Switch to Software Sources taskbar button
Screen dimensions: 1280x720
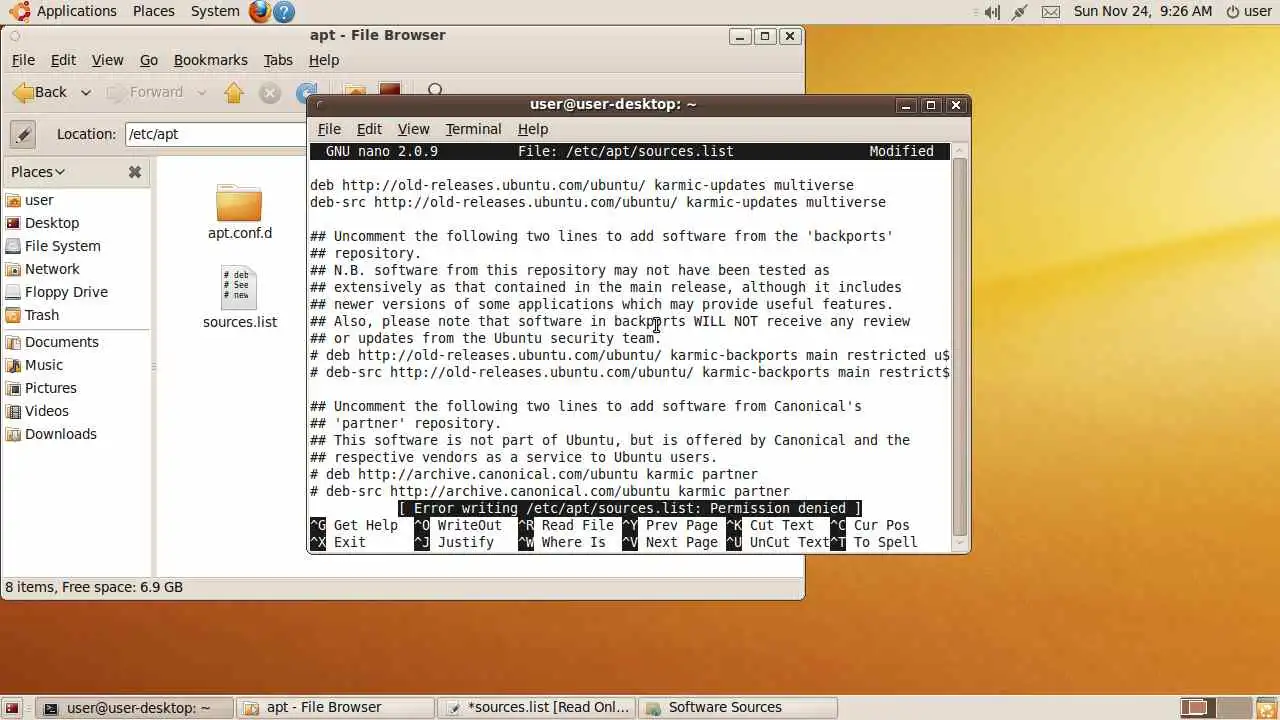point(738,708)
